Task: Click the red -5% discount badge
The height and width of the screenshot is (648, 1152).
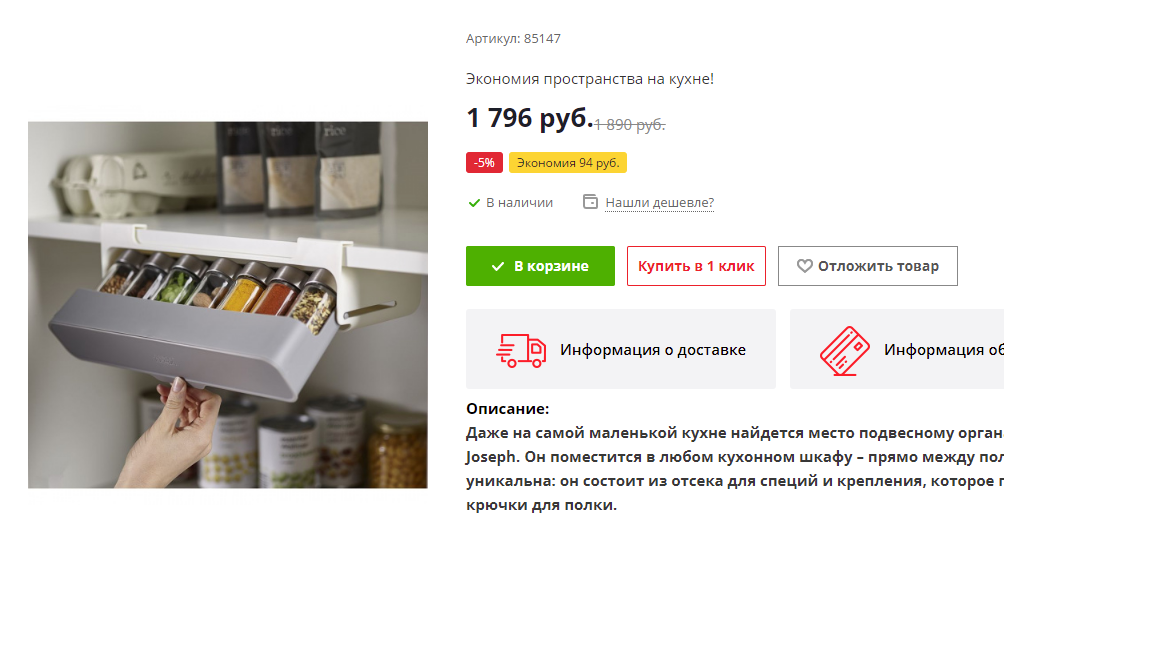Action: point(484,162)
